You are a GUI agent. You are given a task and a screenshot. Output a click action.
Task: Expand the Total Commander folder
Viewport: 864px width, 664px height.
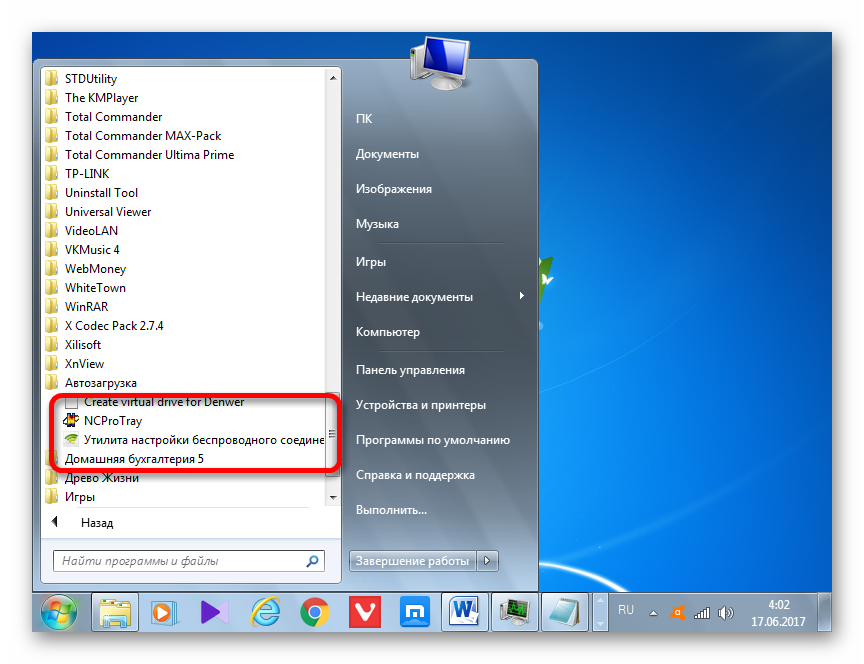pos(104,117)
